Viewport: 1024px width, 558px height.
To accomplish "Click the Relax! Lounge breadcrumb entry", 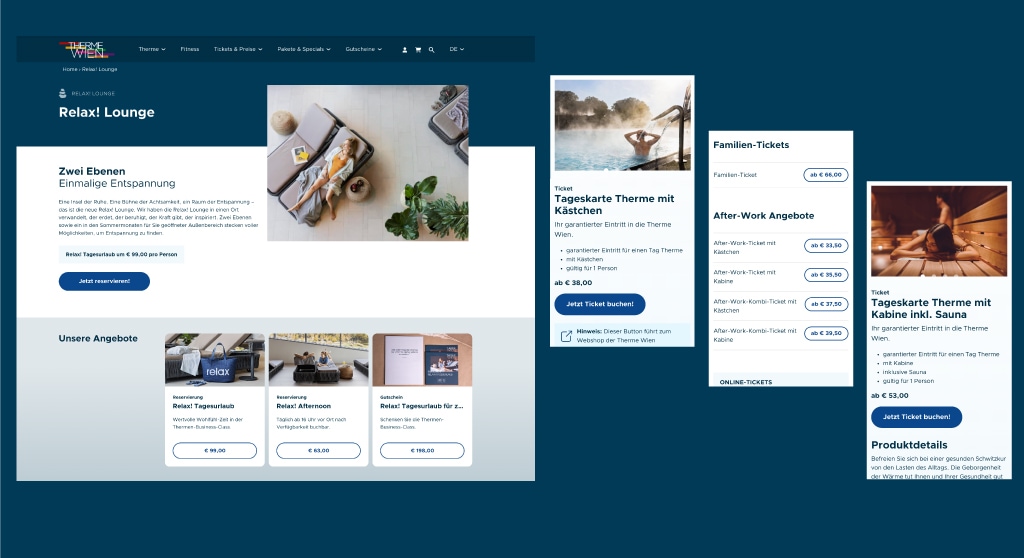I will pos(99,69).
